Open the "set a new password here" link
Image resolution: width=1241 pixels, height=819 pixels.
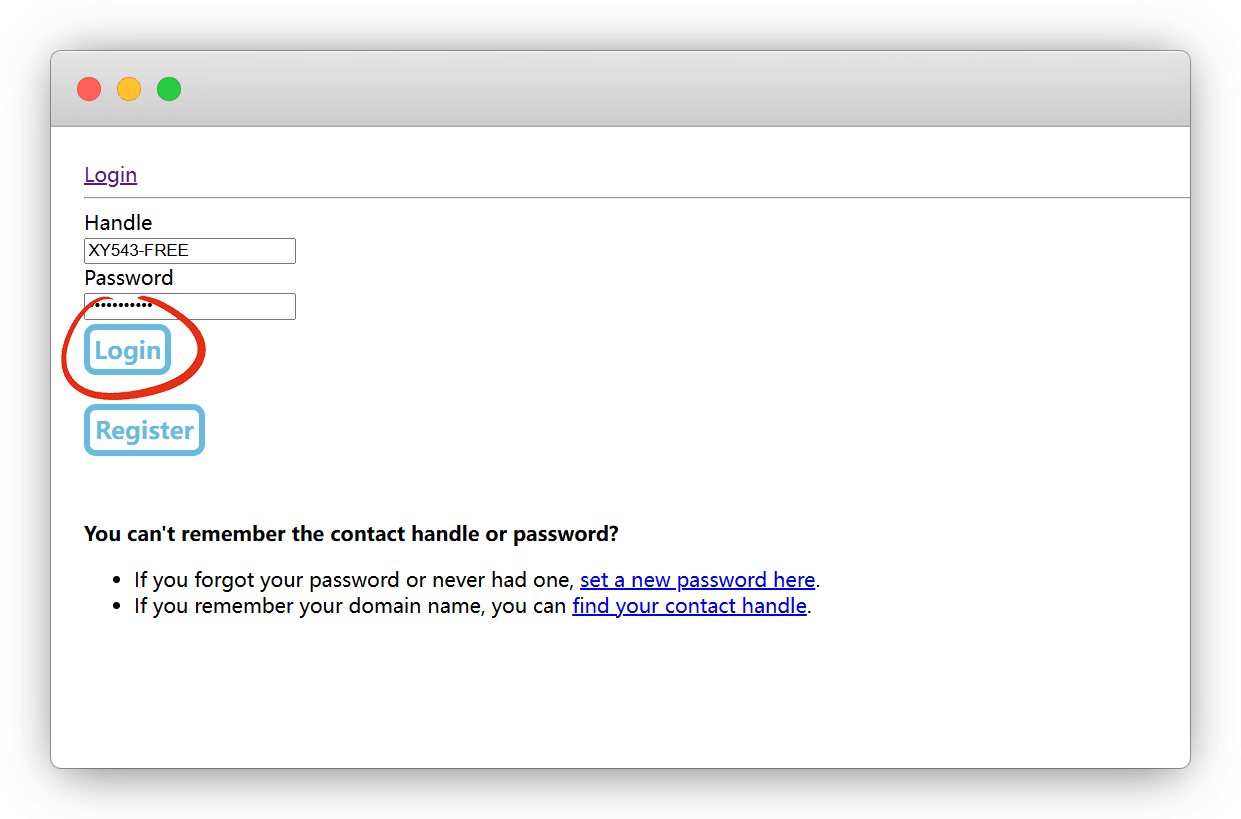(697, 580)
